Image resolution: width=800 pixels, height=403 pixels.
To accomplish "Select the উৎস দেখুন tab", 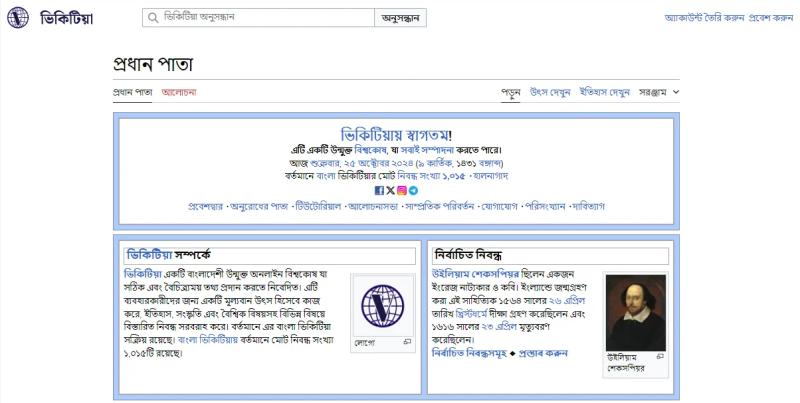I will click(x=550, y=92).
